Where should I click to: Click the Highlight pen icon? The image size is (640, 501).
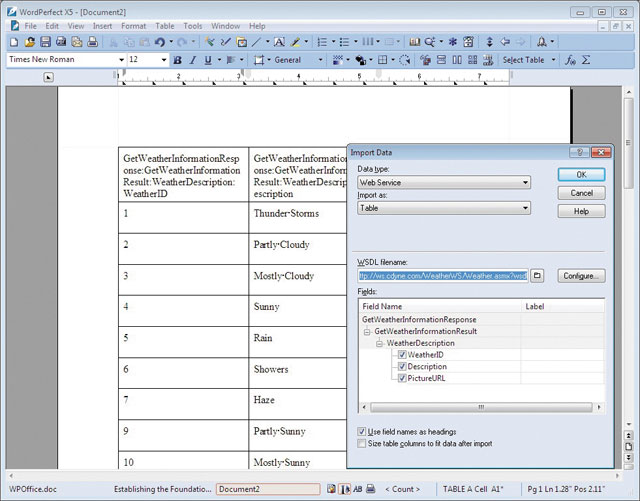tap(295, 42)
